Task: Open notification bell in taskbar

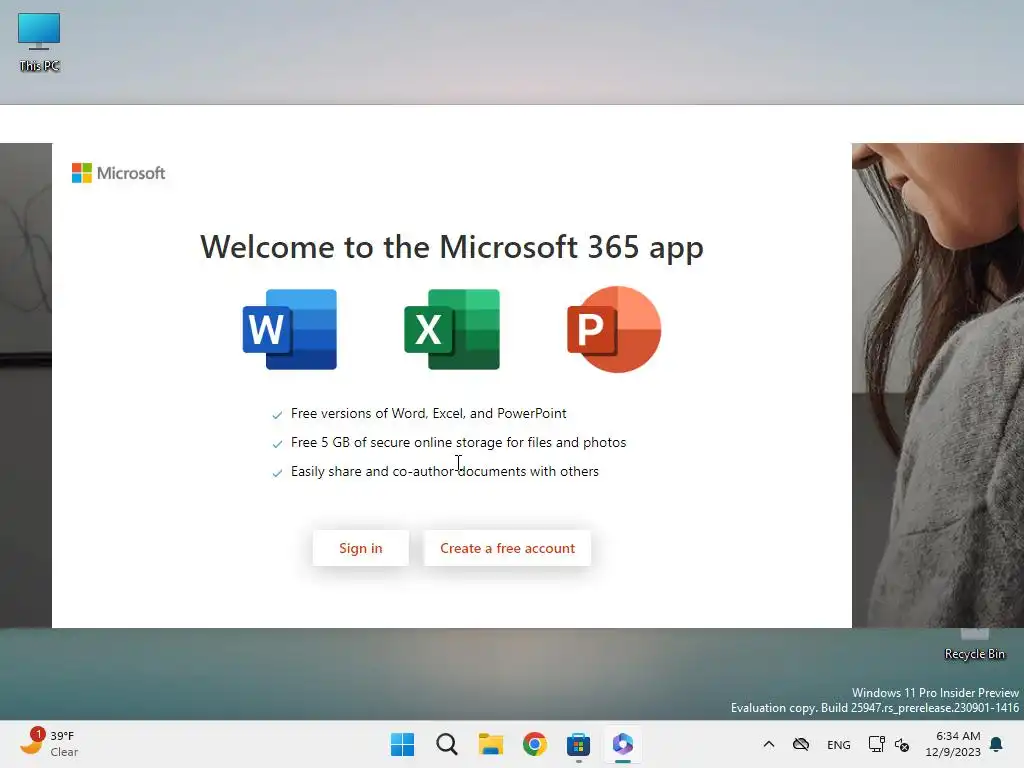Action: coord(997,744)
